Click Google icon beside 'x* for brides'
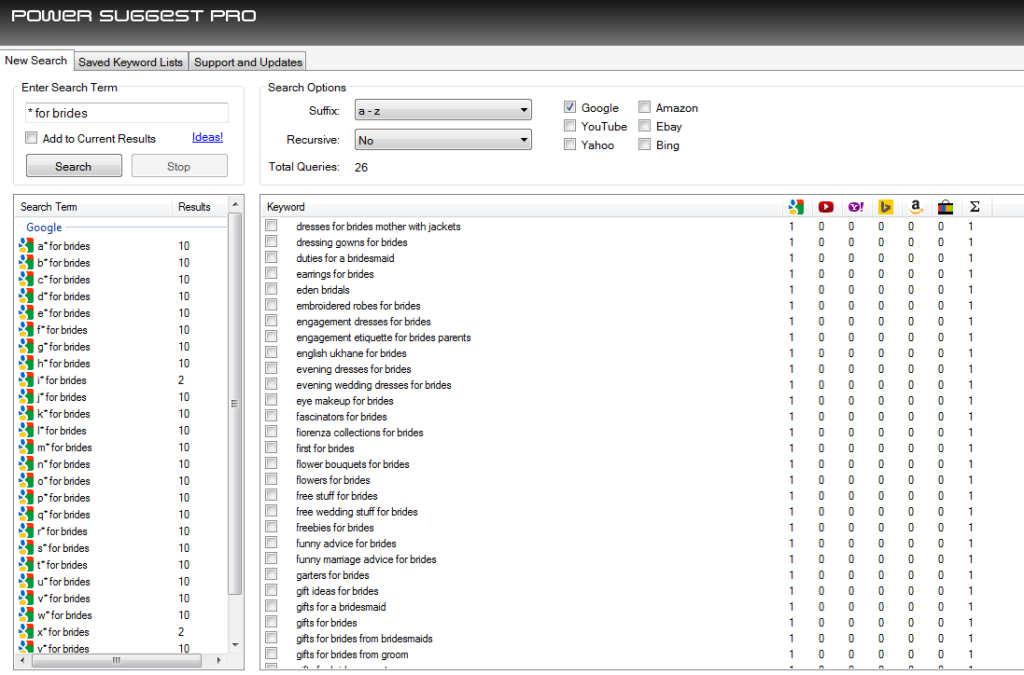 (x=26, y=632)
